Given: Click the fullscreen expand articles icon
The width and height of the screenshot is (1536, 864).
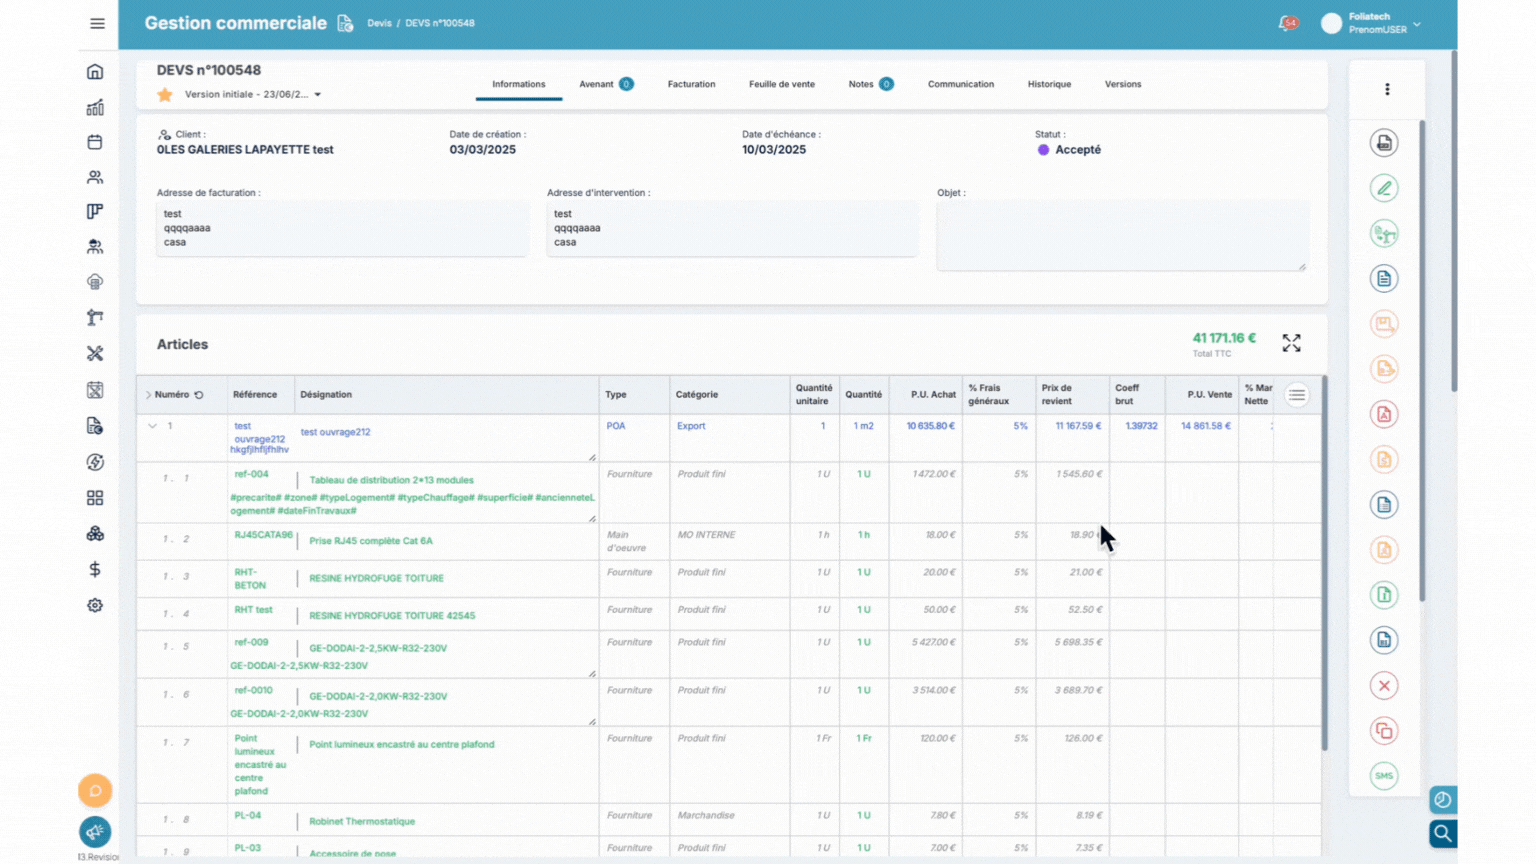Looking at the screenshot, I should (1291, 344).
